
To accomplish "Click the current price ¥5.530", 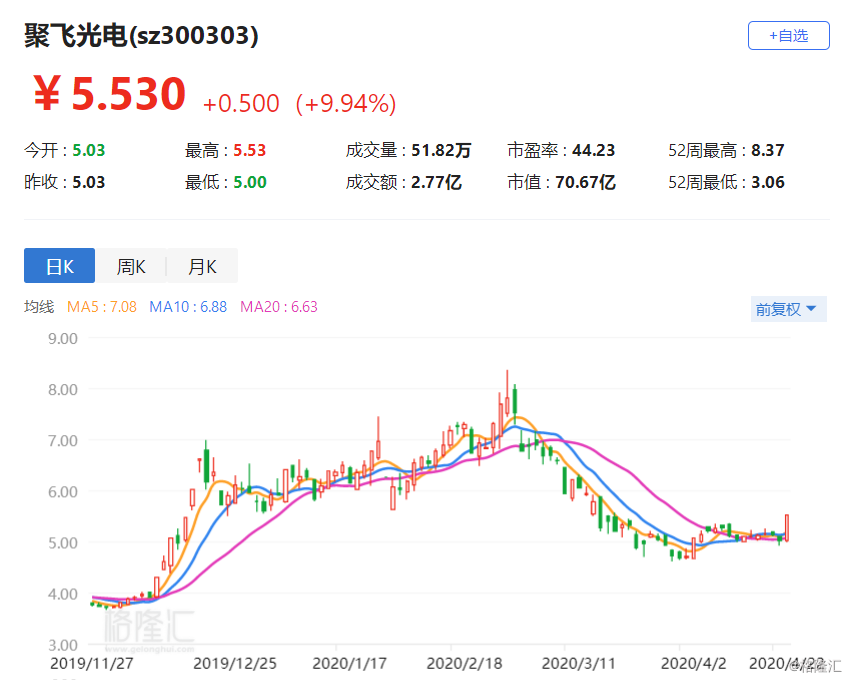I will pos(110,94).
